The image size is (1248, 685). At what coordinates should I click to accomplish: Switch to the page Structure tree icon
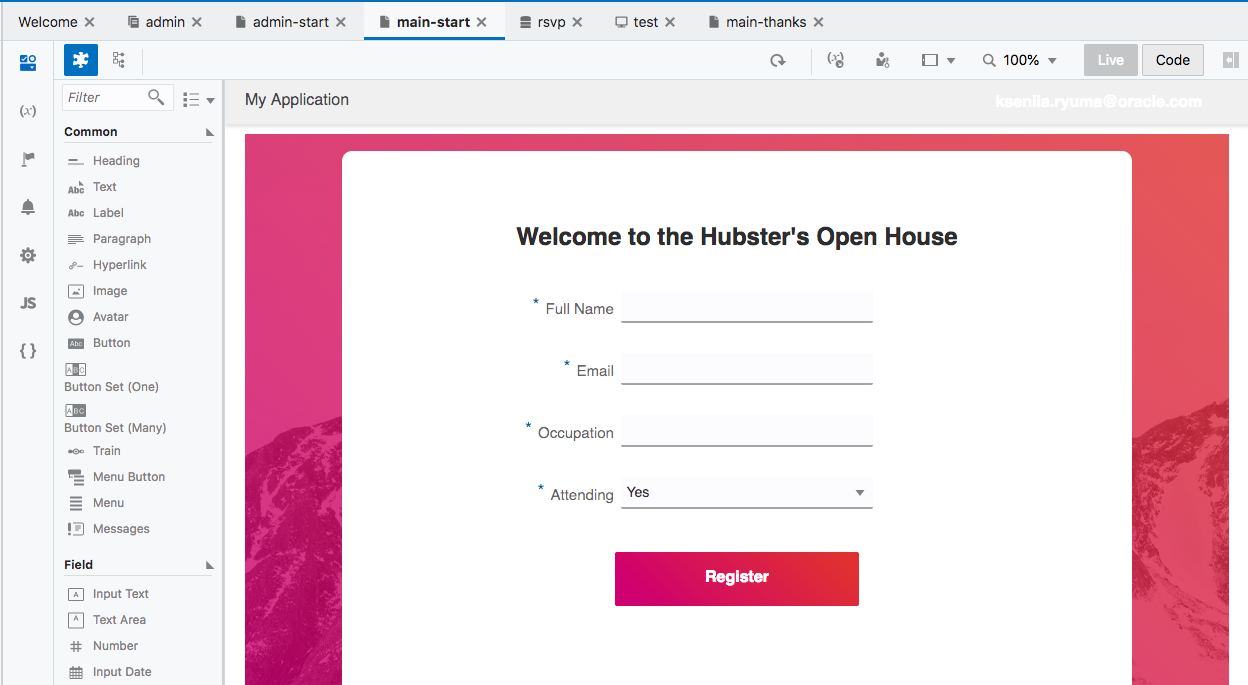click(119, 60)
